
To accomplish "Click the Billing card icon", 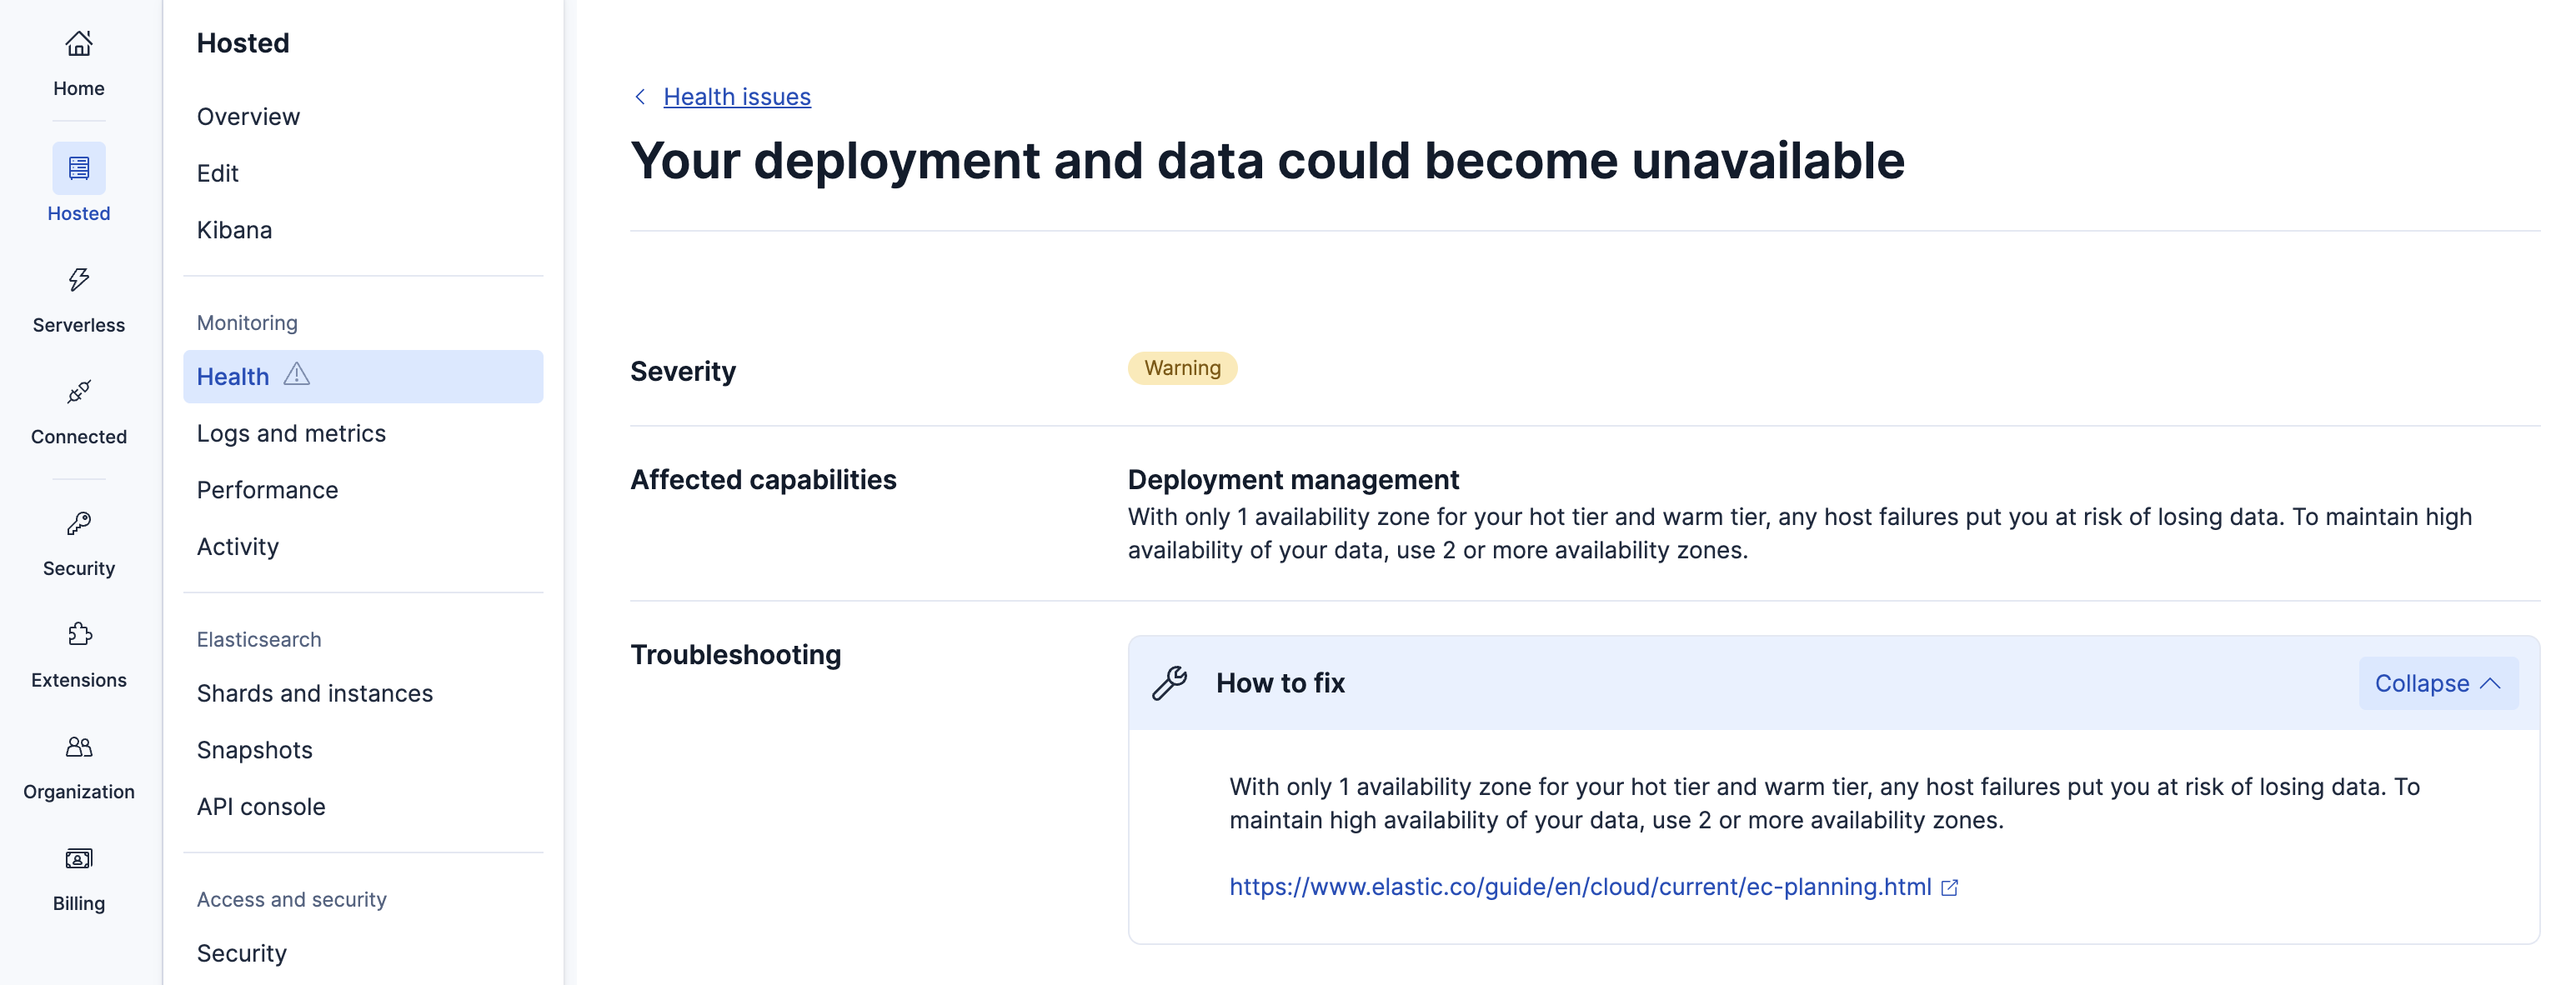I will point(78,859).
